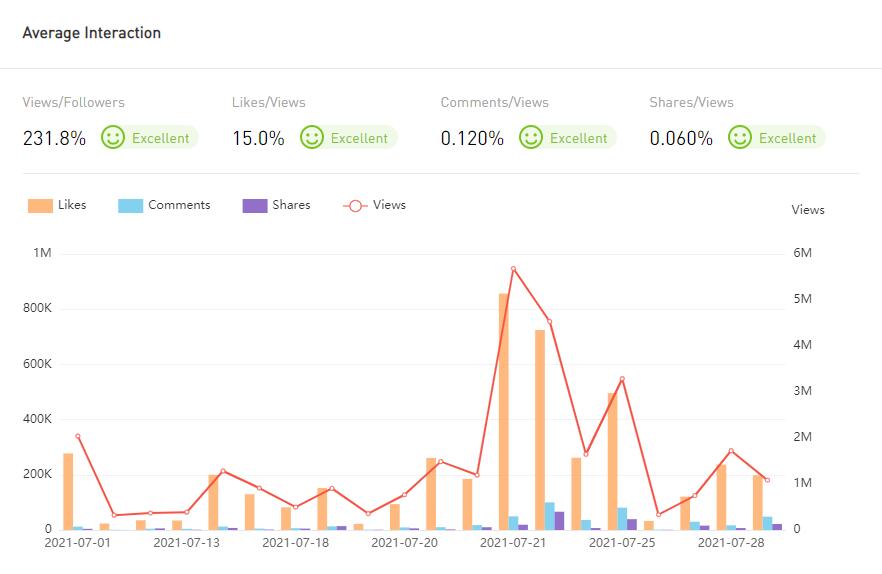The width and height of the screenshot is (882, 574).
Task: Click the Likes/Views metric label
Action: pyautogui.click(x=269, y=102)
